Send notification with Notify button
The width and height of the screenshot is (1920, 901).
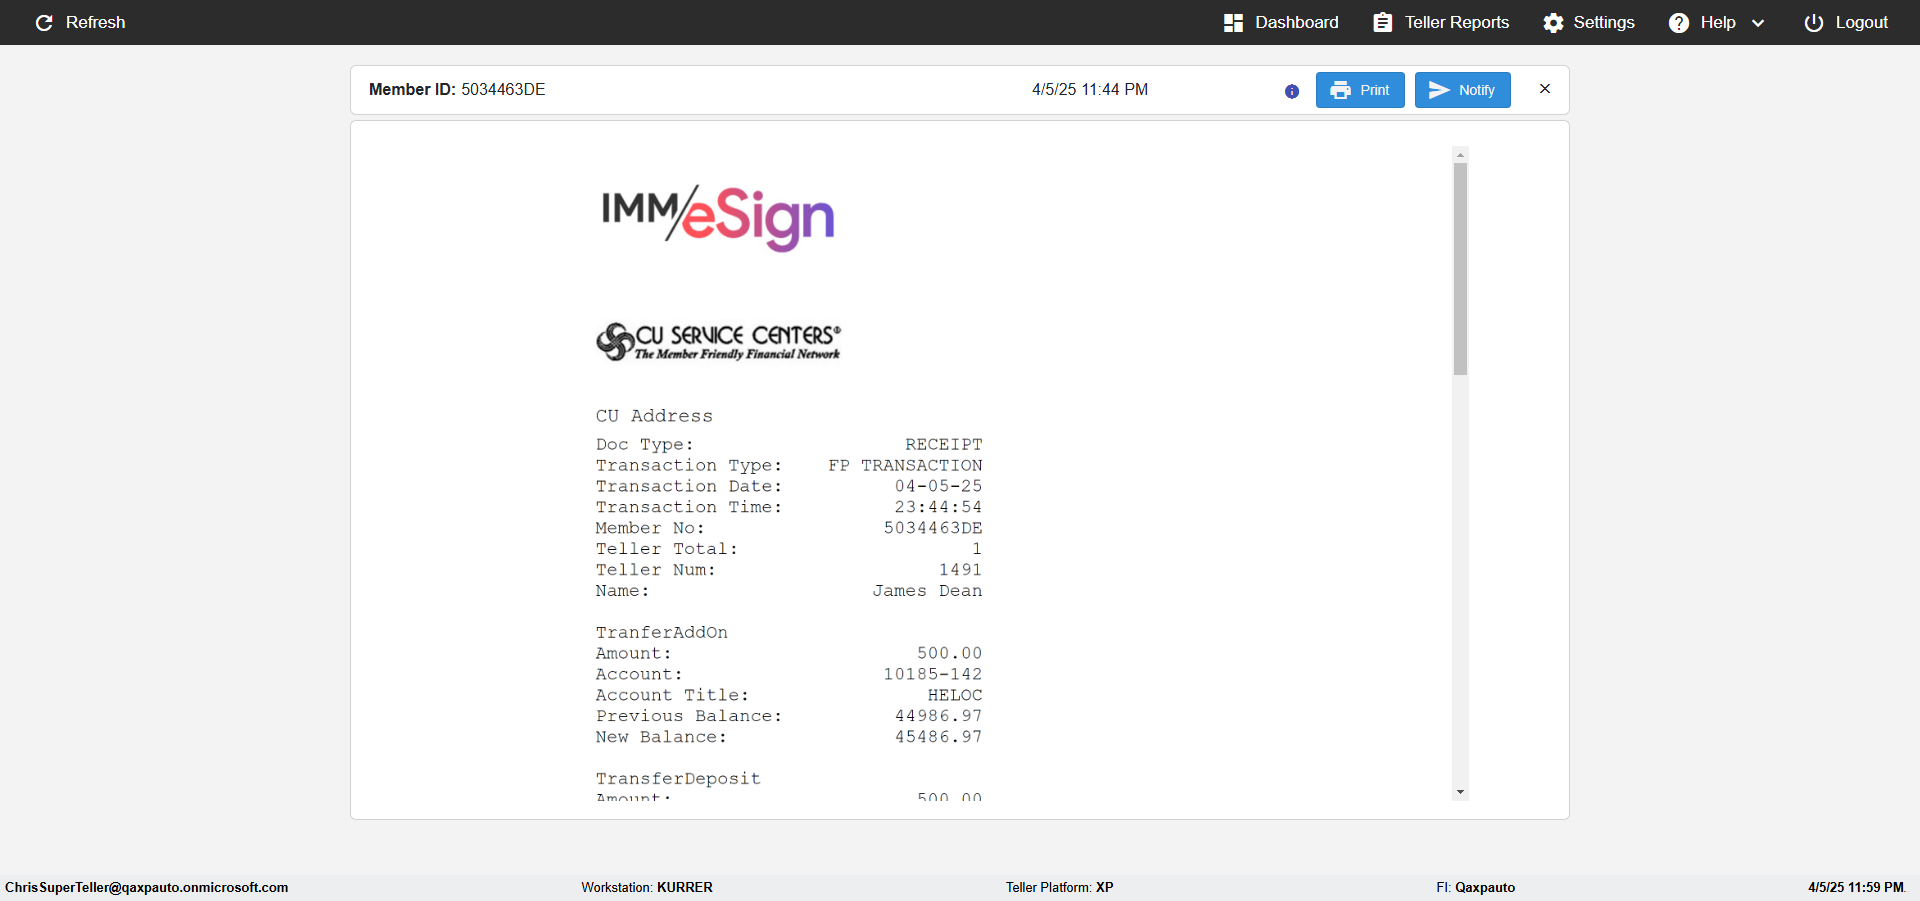pos(1462,90)
